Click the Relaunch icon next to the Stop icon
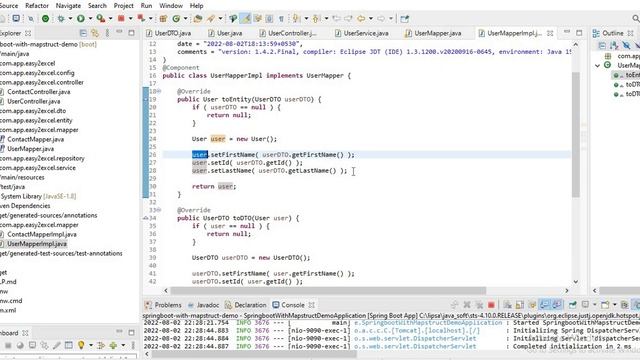This screenshot has width=640, height=360. click(141, 18)
